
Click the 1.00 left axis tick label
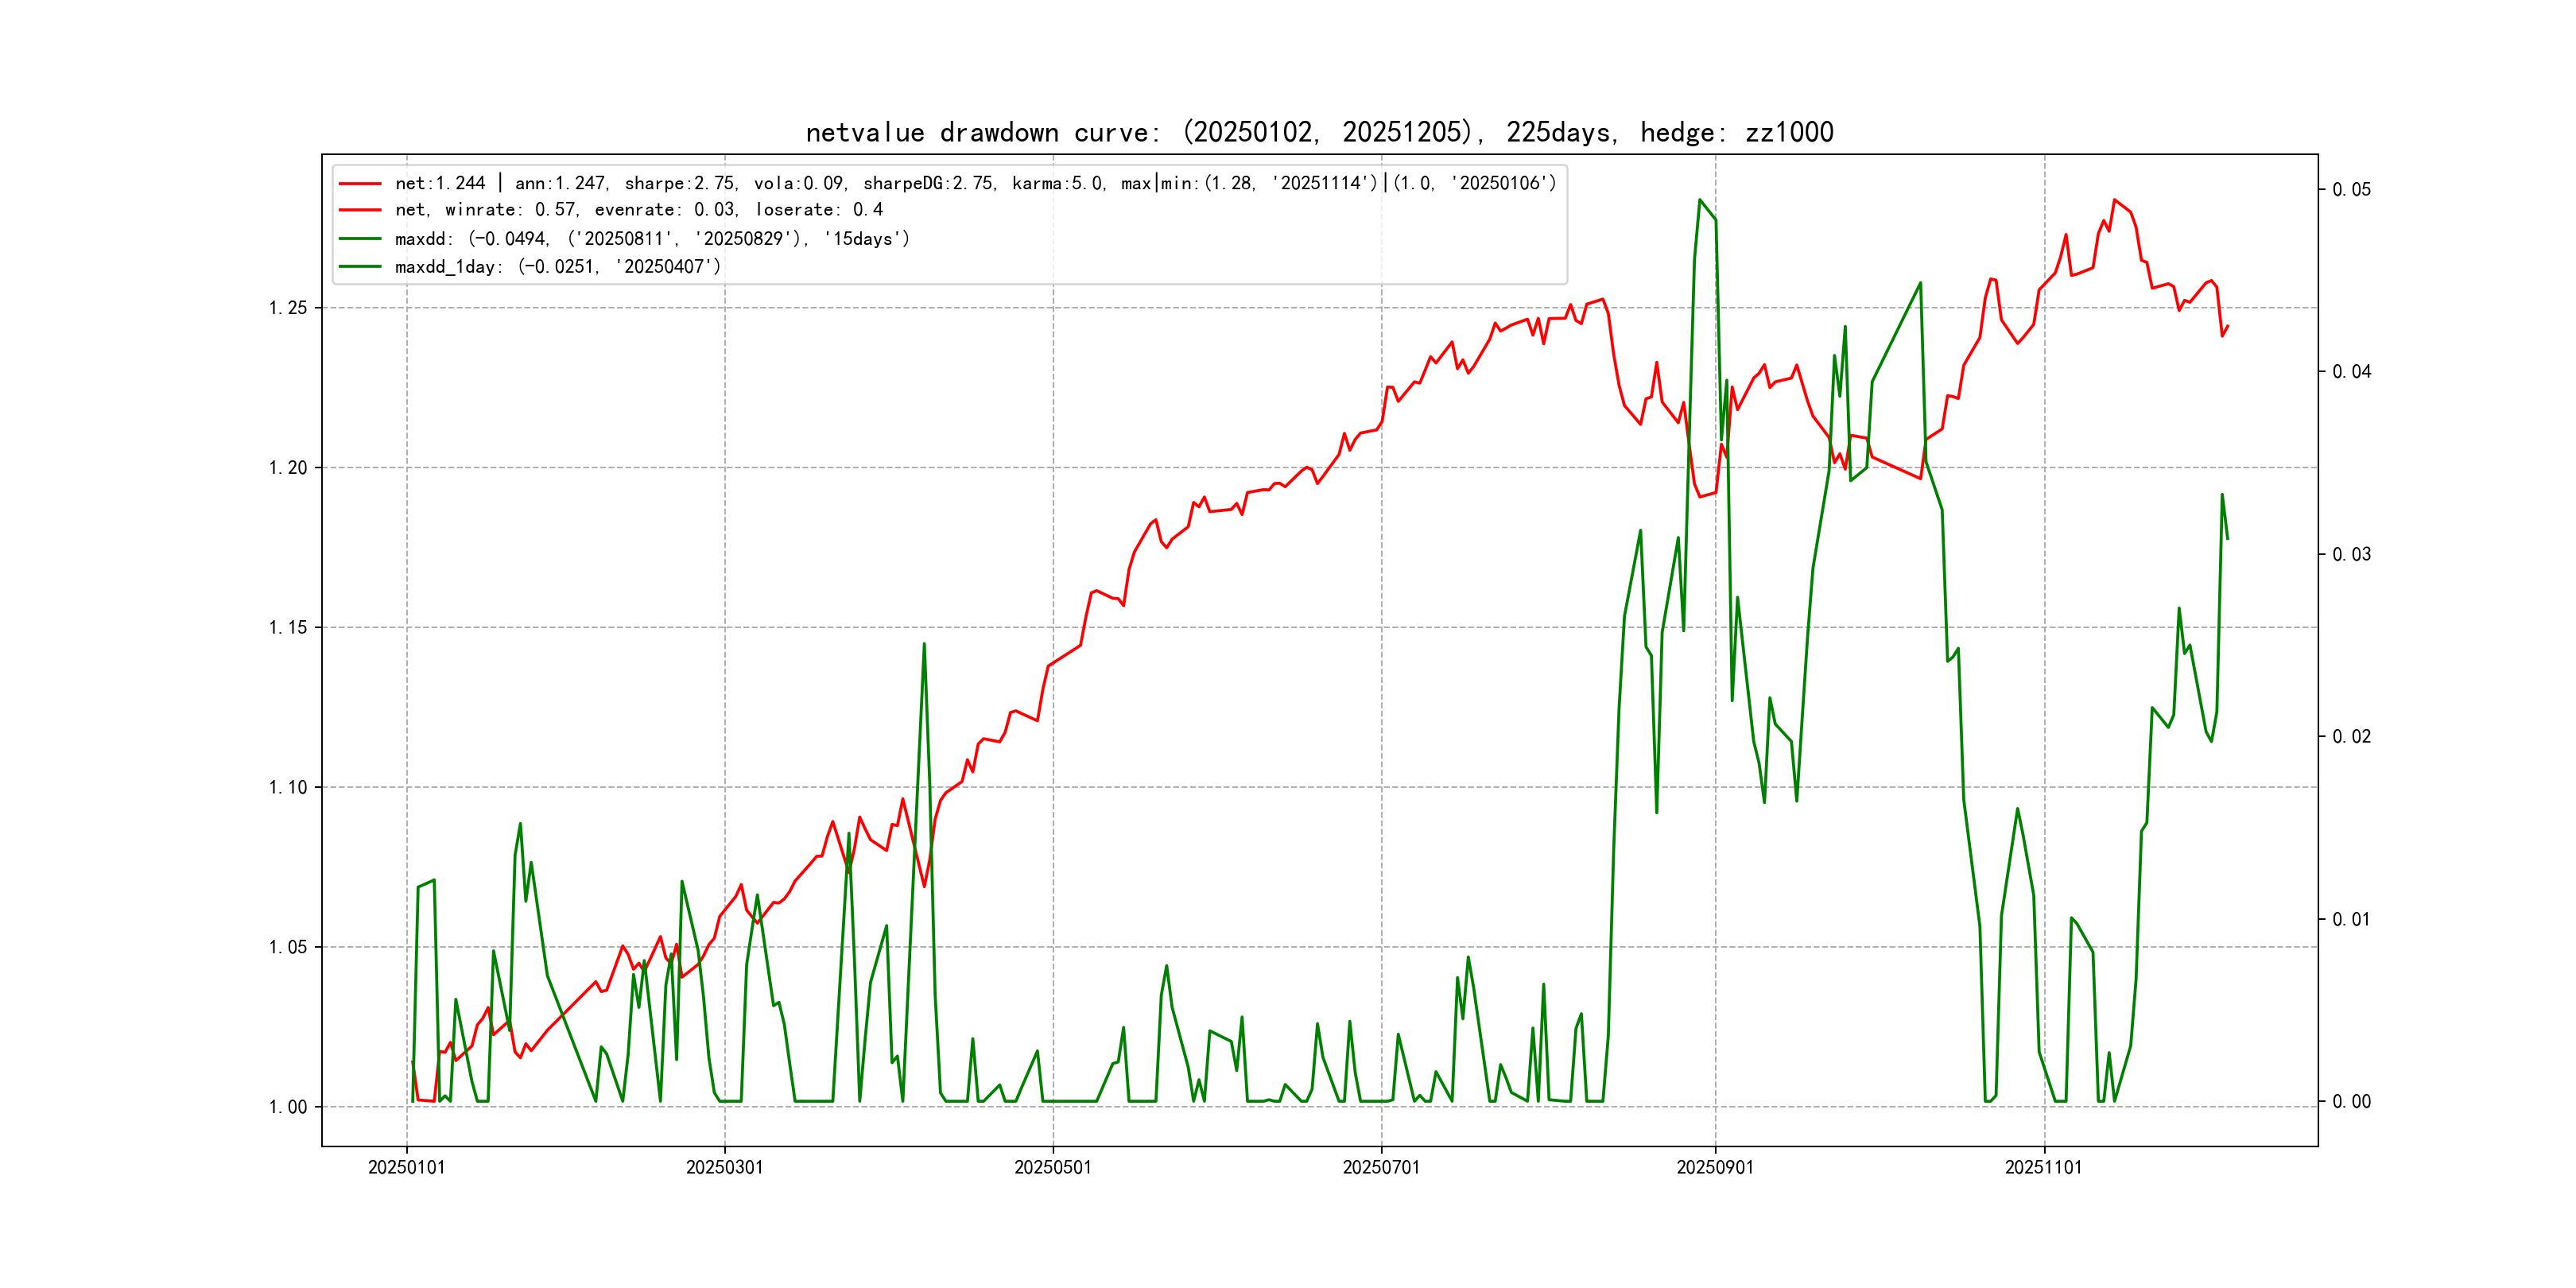(287, 1107)
